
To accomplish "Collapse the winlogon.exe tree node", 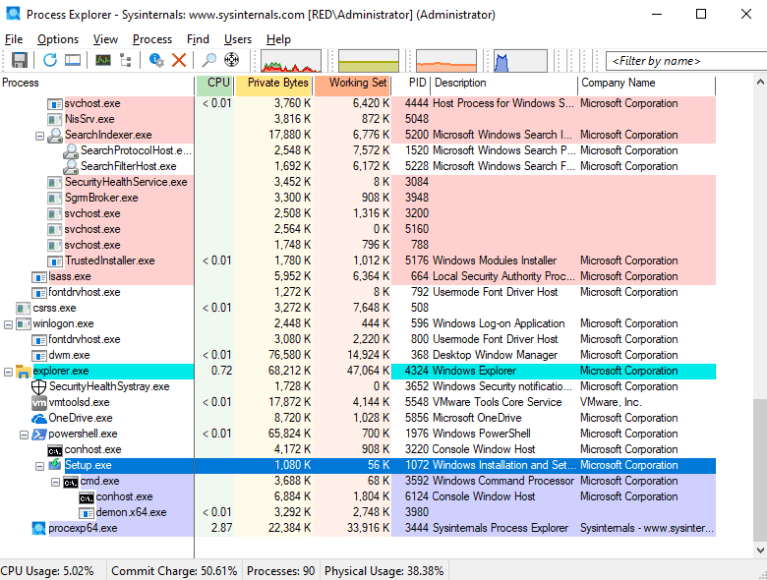I will pos(8,325).
